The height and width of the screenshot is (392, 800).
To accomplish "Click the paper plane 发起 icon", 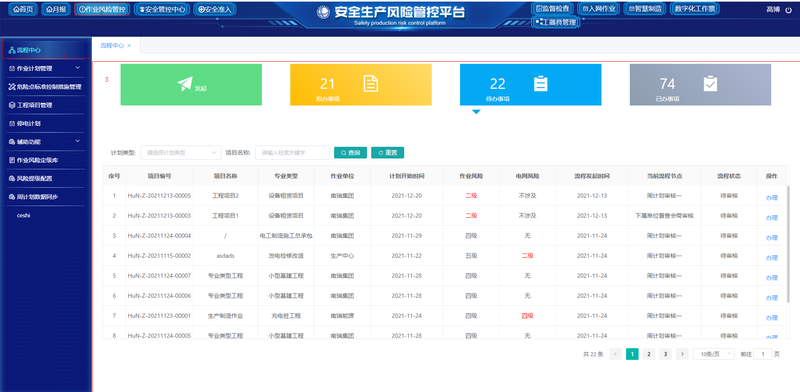I will [185, 85].
